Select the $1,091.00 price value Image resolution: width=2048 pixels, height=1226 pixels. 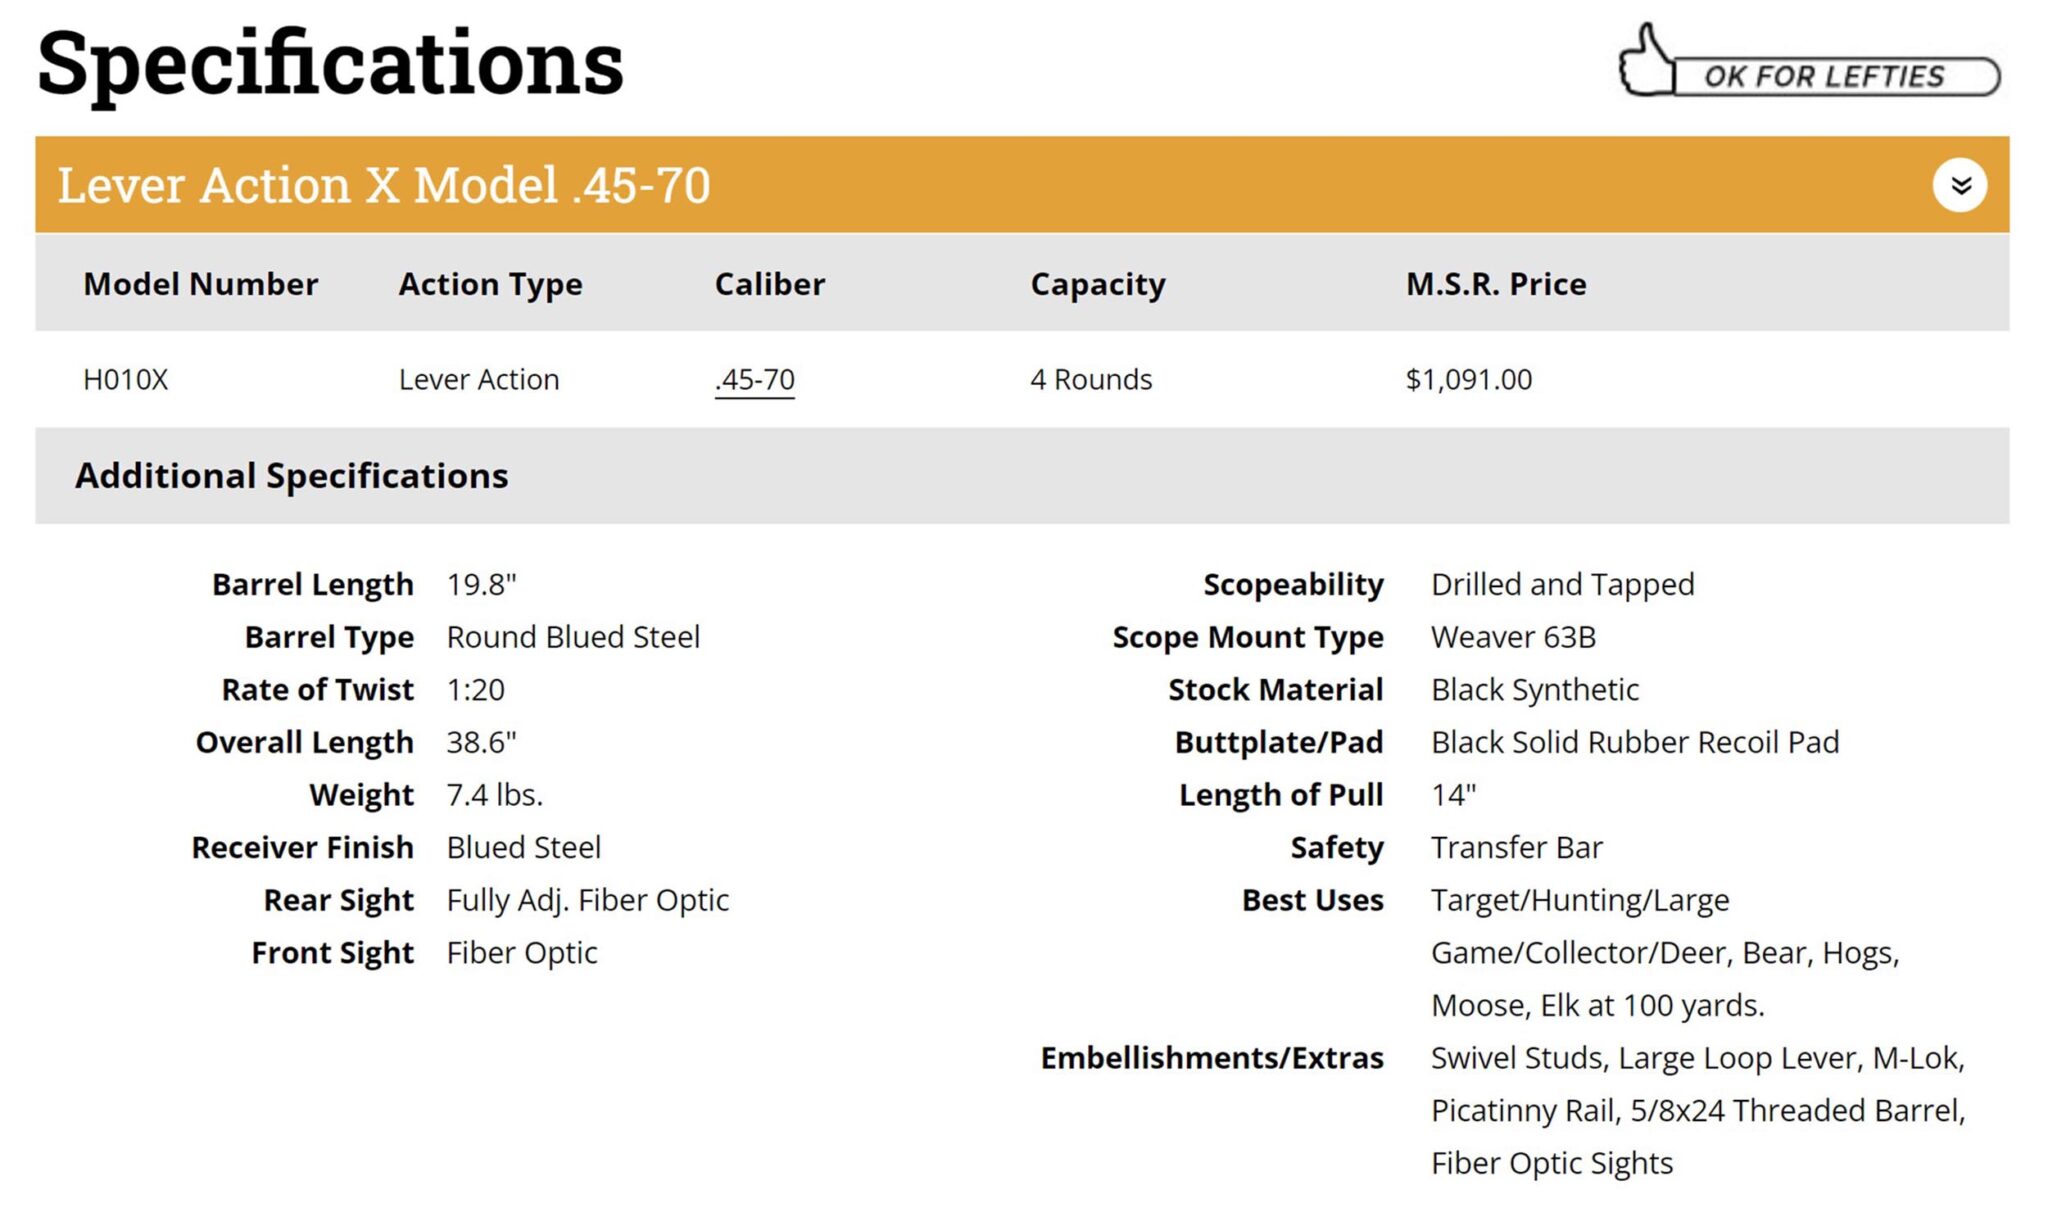point(1468,380)
